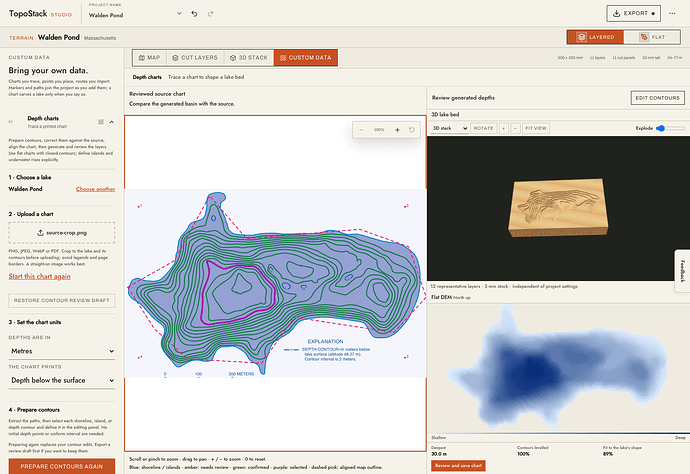Click the layers icon in Cut Layers tab

[175, 58]
